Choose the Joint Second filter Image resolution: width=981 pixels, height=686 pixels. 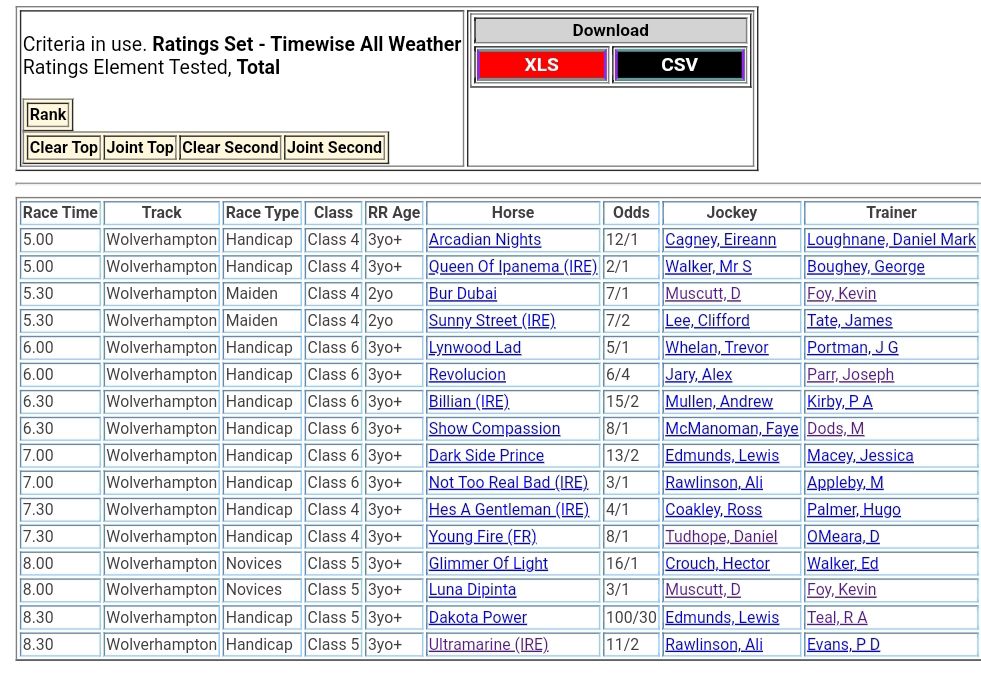pos(334,147)
